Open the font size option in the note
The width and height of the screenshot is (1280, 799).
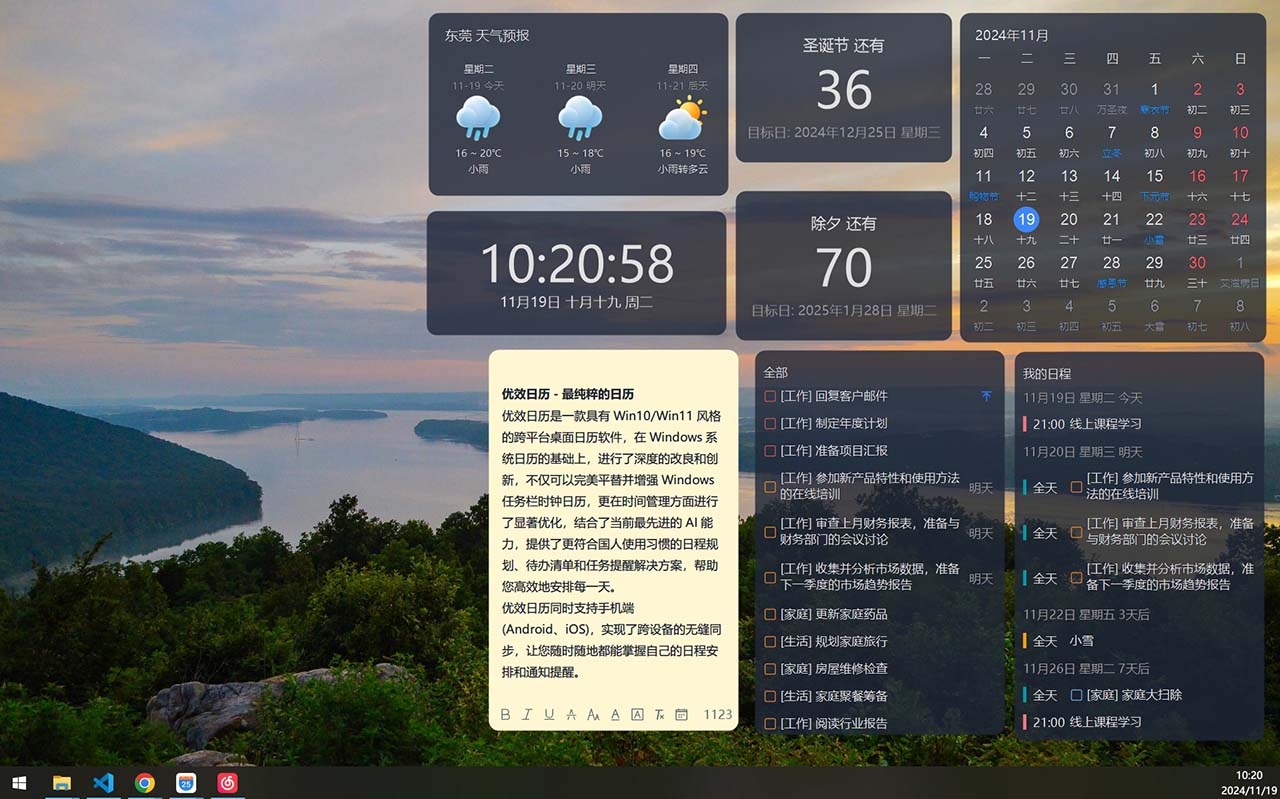click(593, 715)
